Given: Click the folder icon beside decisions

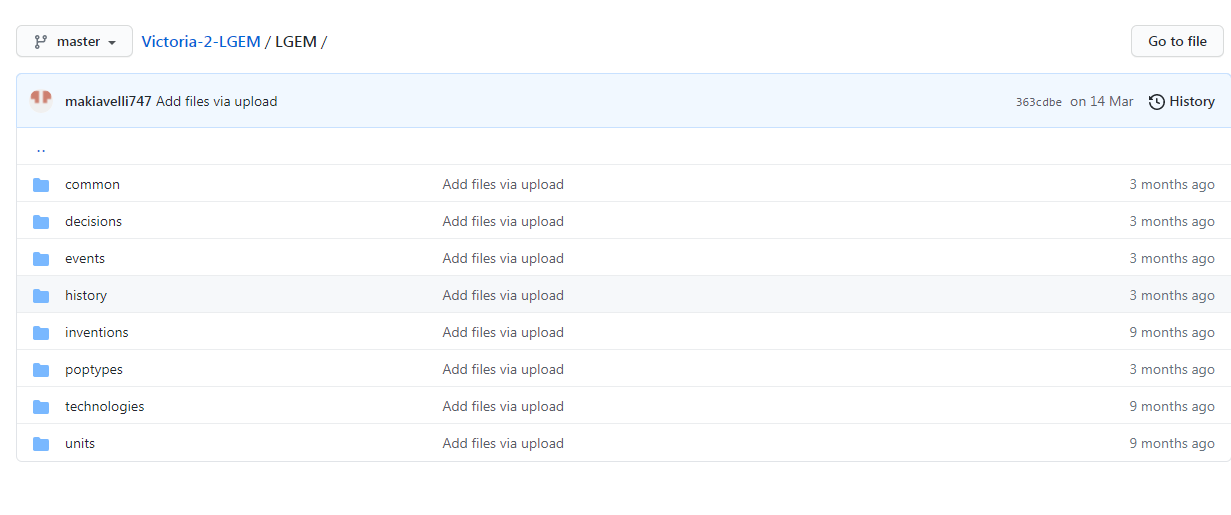Looking at the screenshot, I should (x=41, y=221).
